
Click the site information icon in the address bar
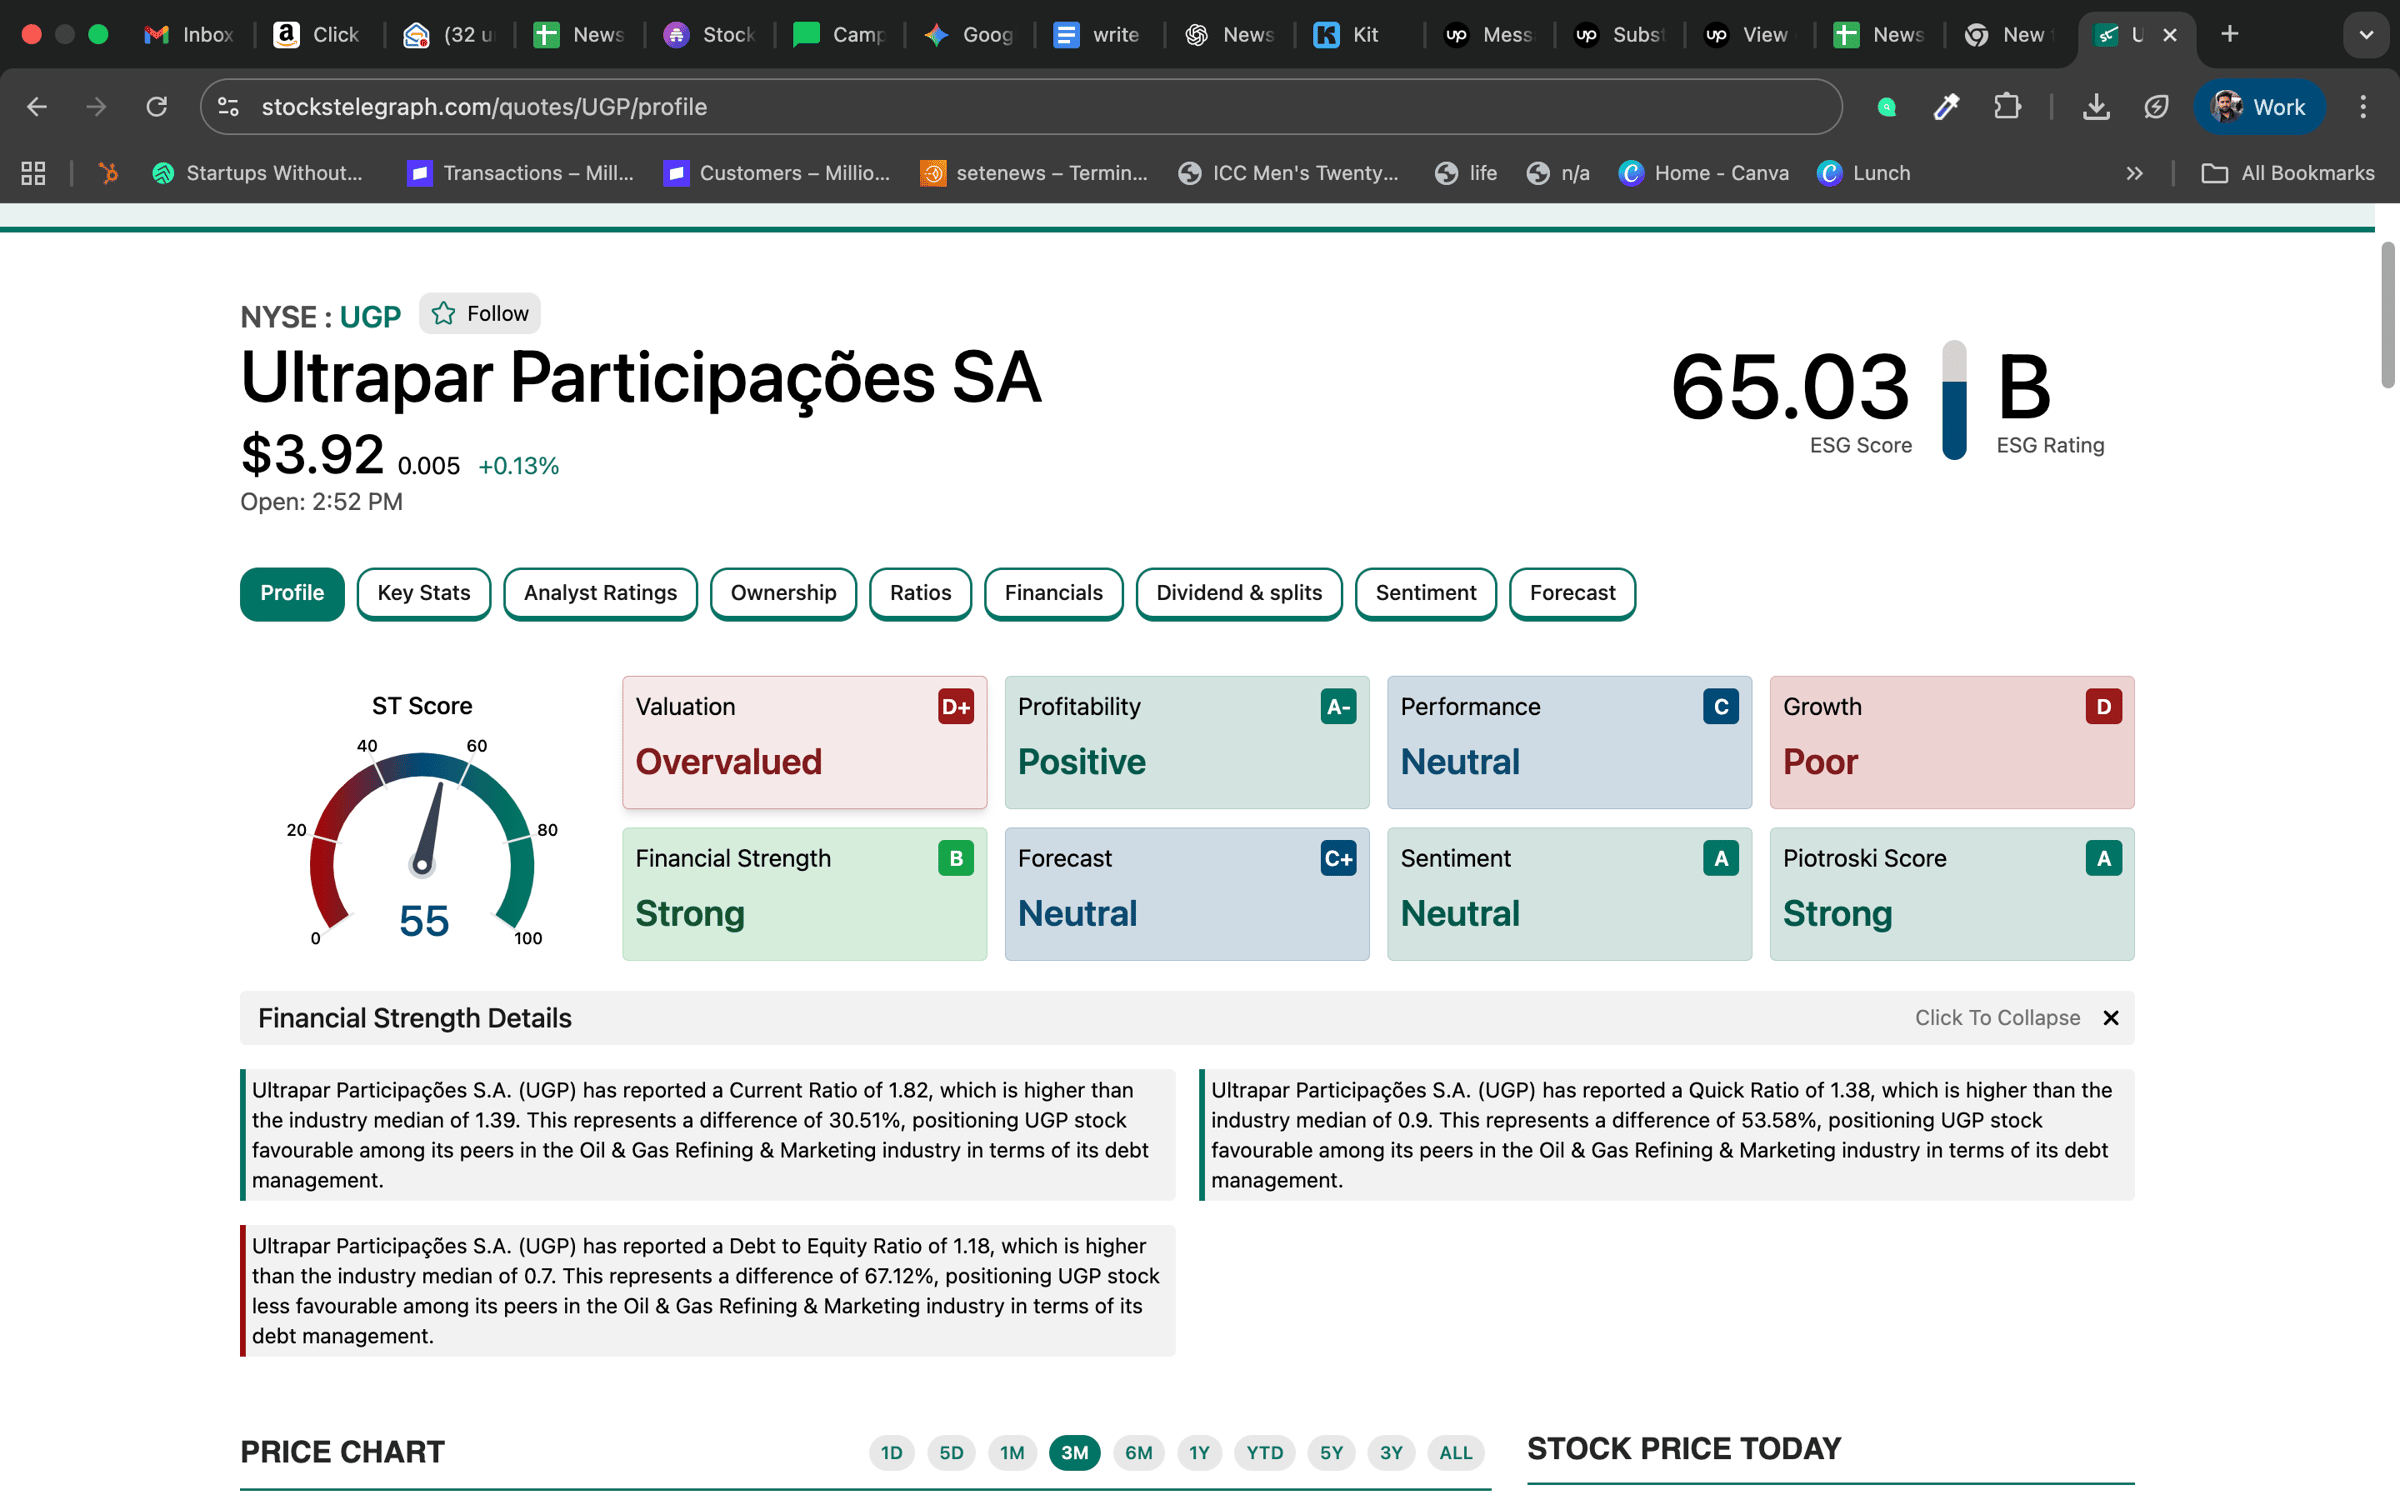(x=229, y=107)
